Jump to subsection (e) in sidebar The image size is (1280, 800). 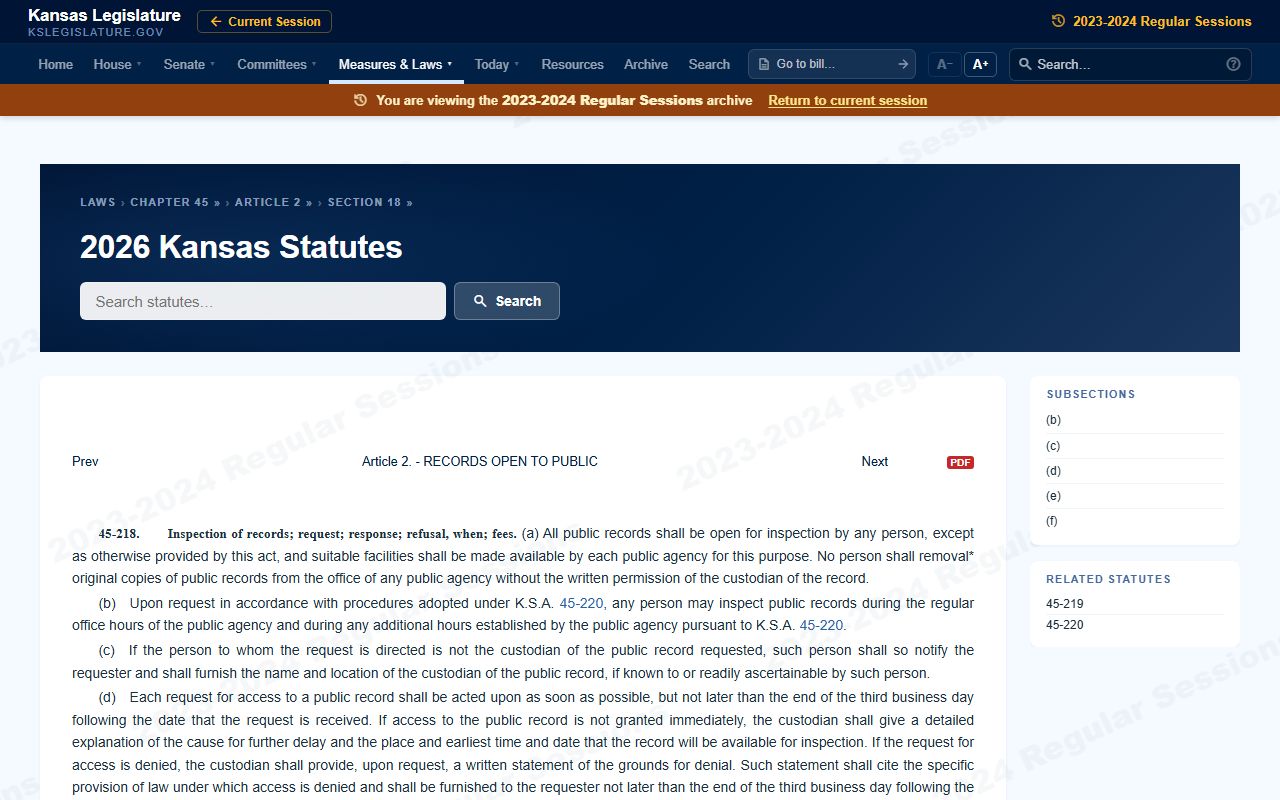pyautogui.click(x=1134, y=496)
